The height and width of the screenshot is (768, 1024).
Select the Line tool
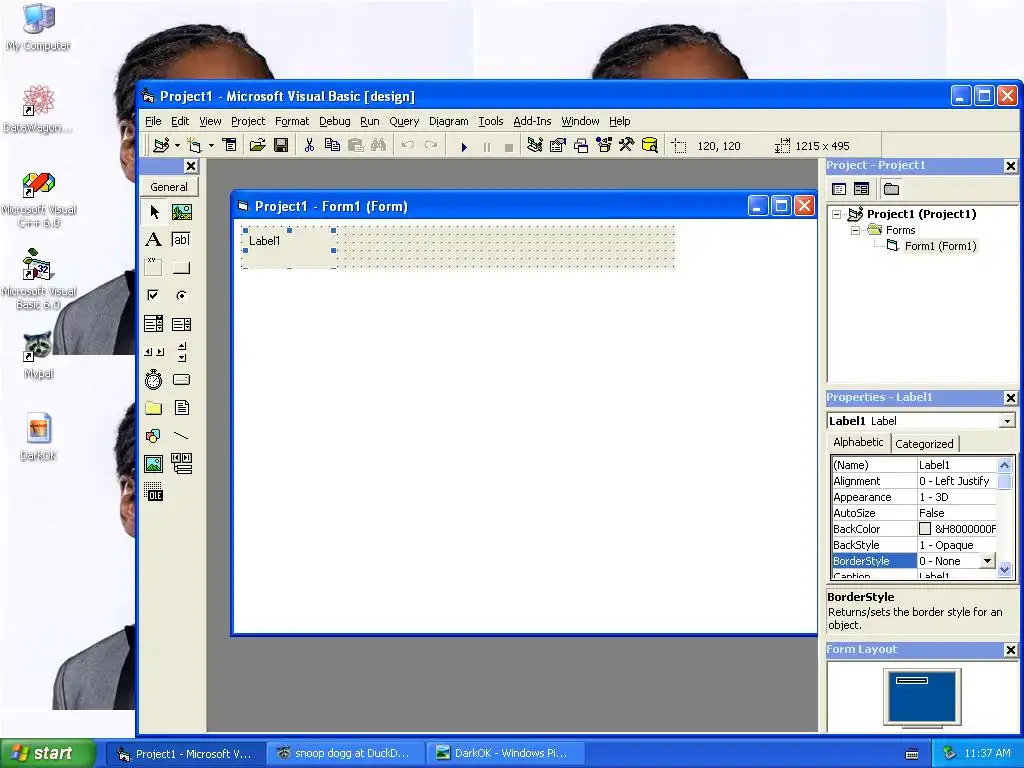182,436
